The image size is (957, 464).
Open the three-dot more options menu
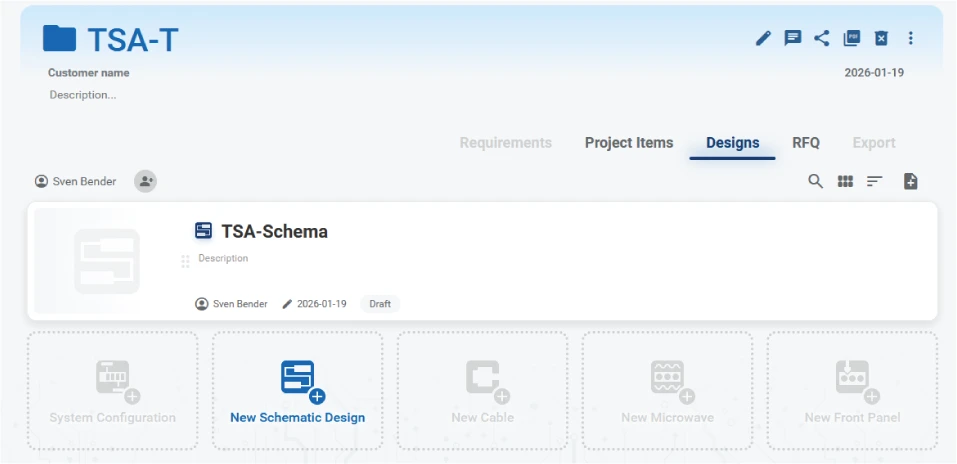[x=910, y=38]
